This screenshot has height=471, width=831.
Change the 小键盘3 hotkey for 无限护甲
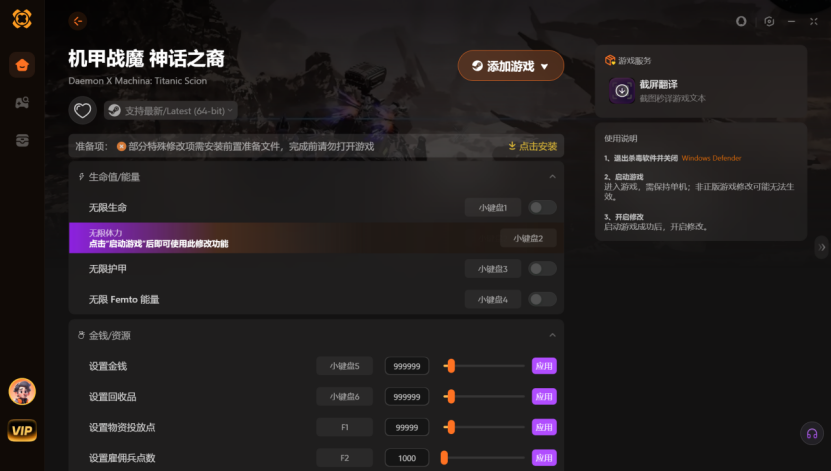(x=493, y=269)
